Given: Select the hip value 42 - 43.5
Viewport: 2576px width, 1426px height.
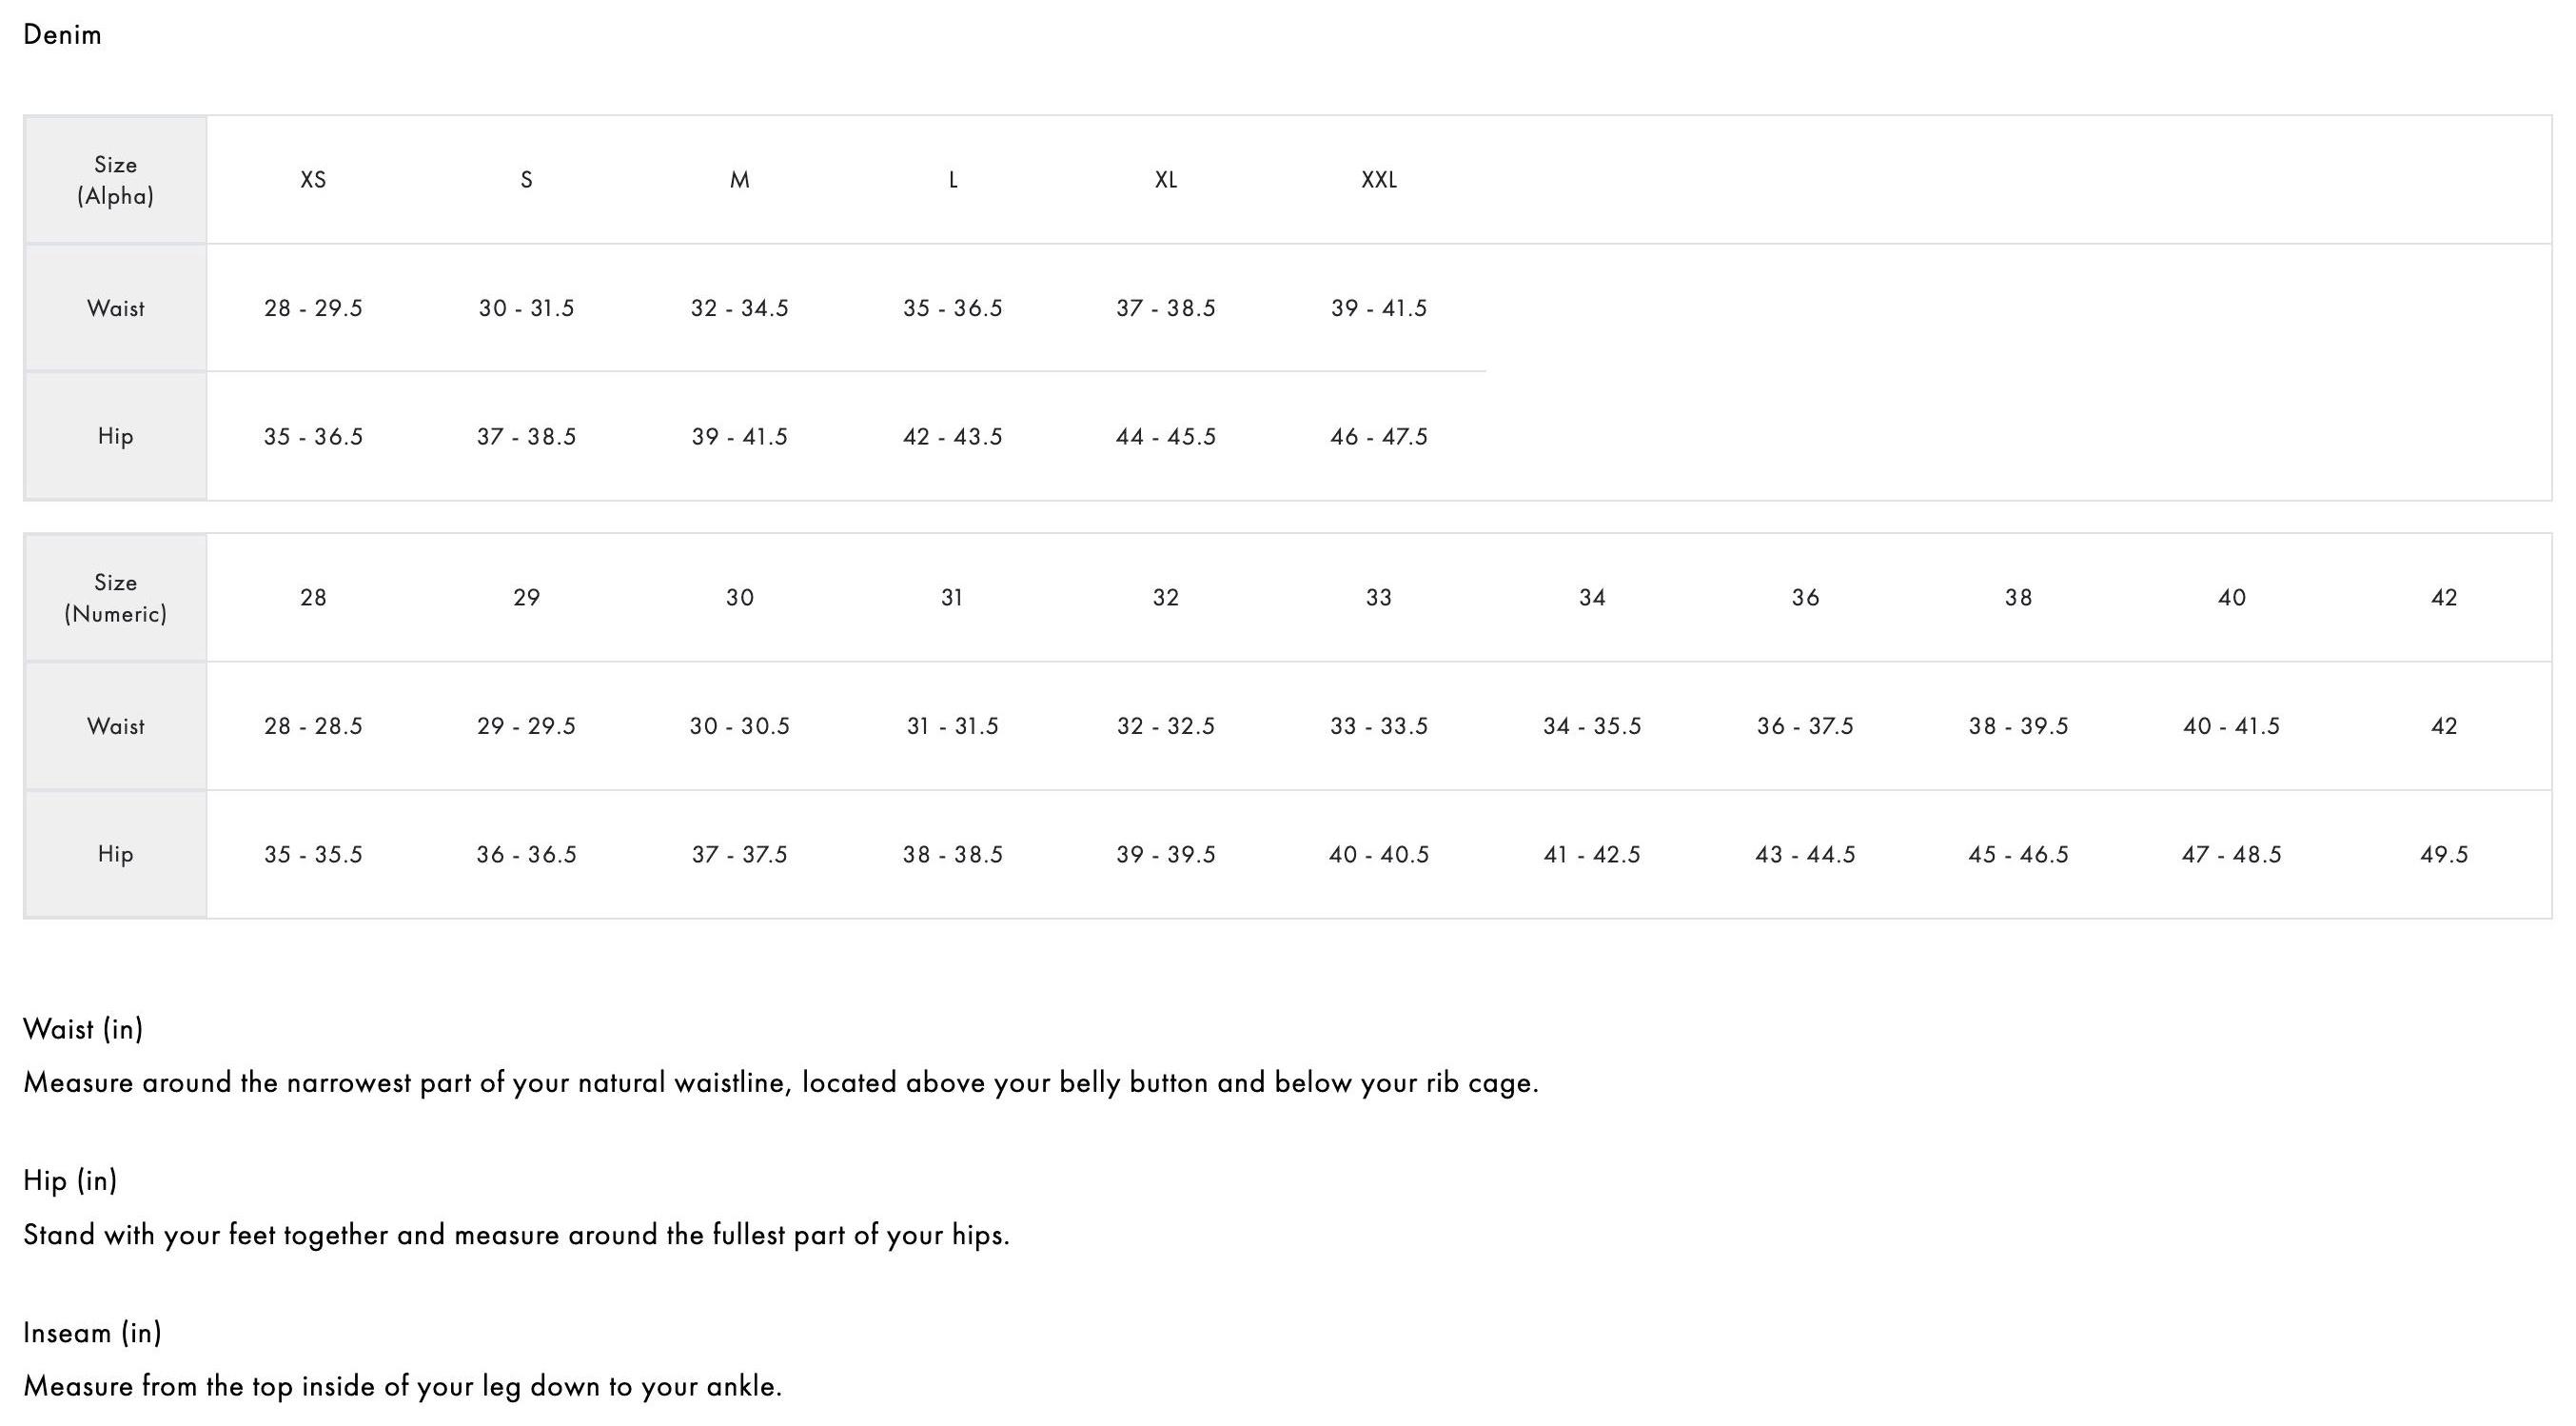Looking at the screenshot, I should [x=952, y=437].
